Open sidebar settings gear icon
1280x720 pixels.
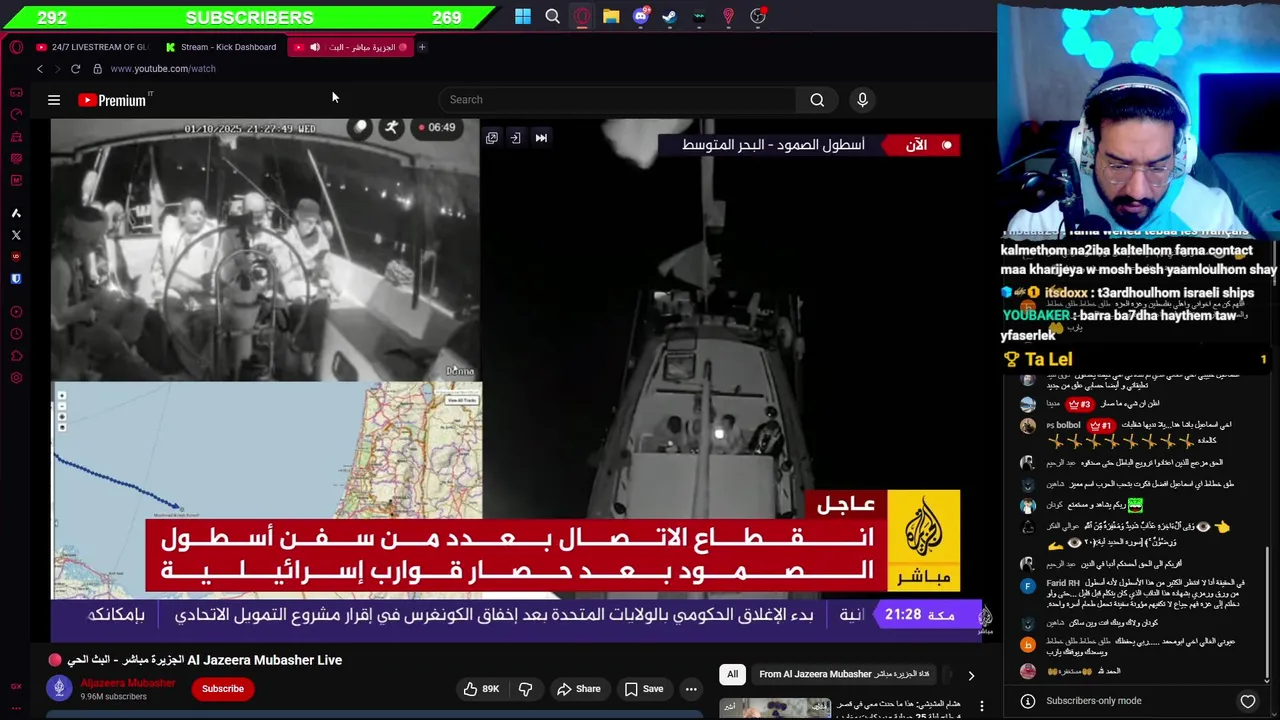(x=16, y=378)
